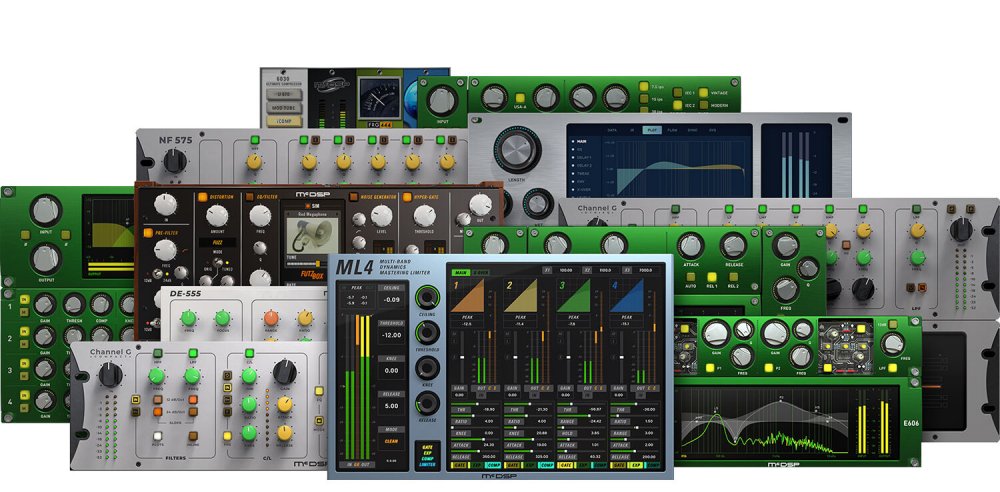Enable the Distortion section in FutzBox

tap(201, 196)
